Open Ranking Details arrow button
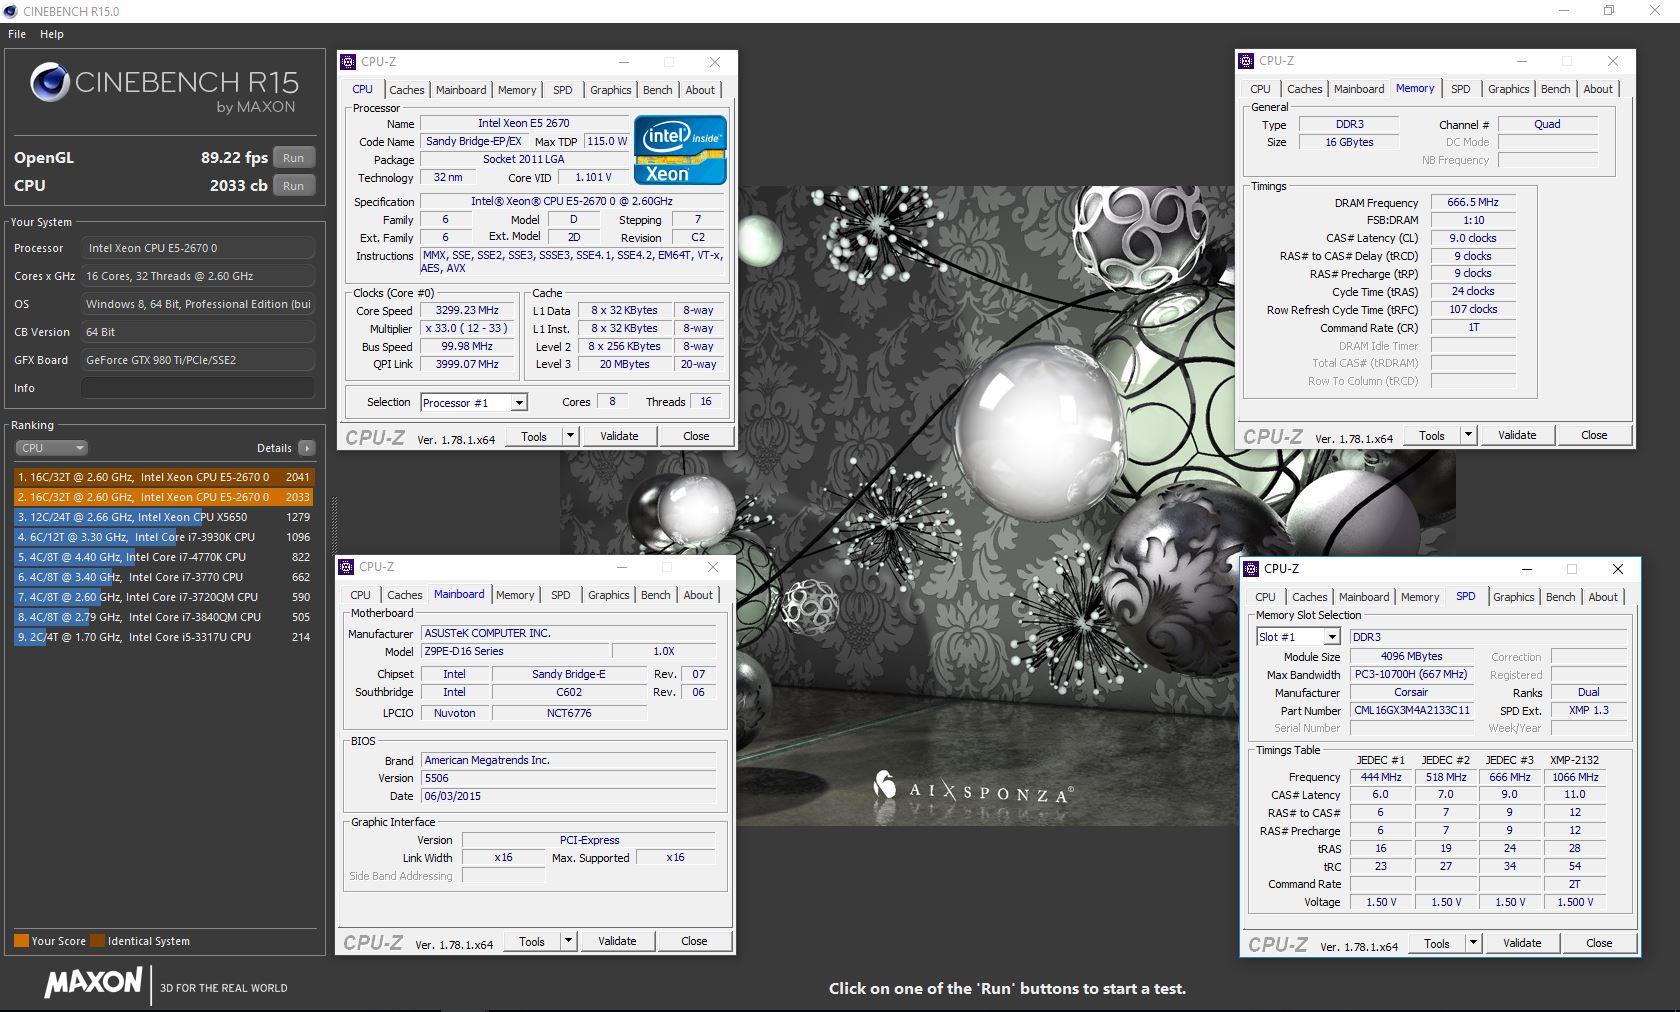This screenshot has height=1012, width=1680. click(307, 448)
